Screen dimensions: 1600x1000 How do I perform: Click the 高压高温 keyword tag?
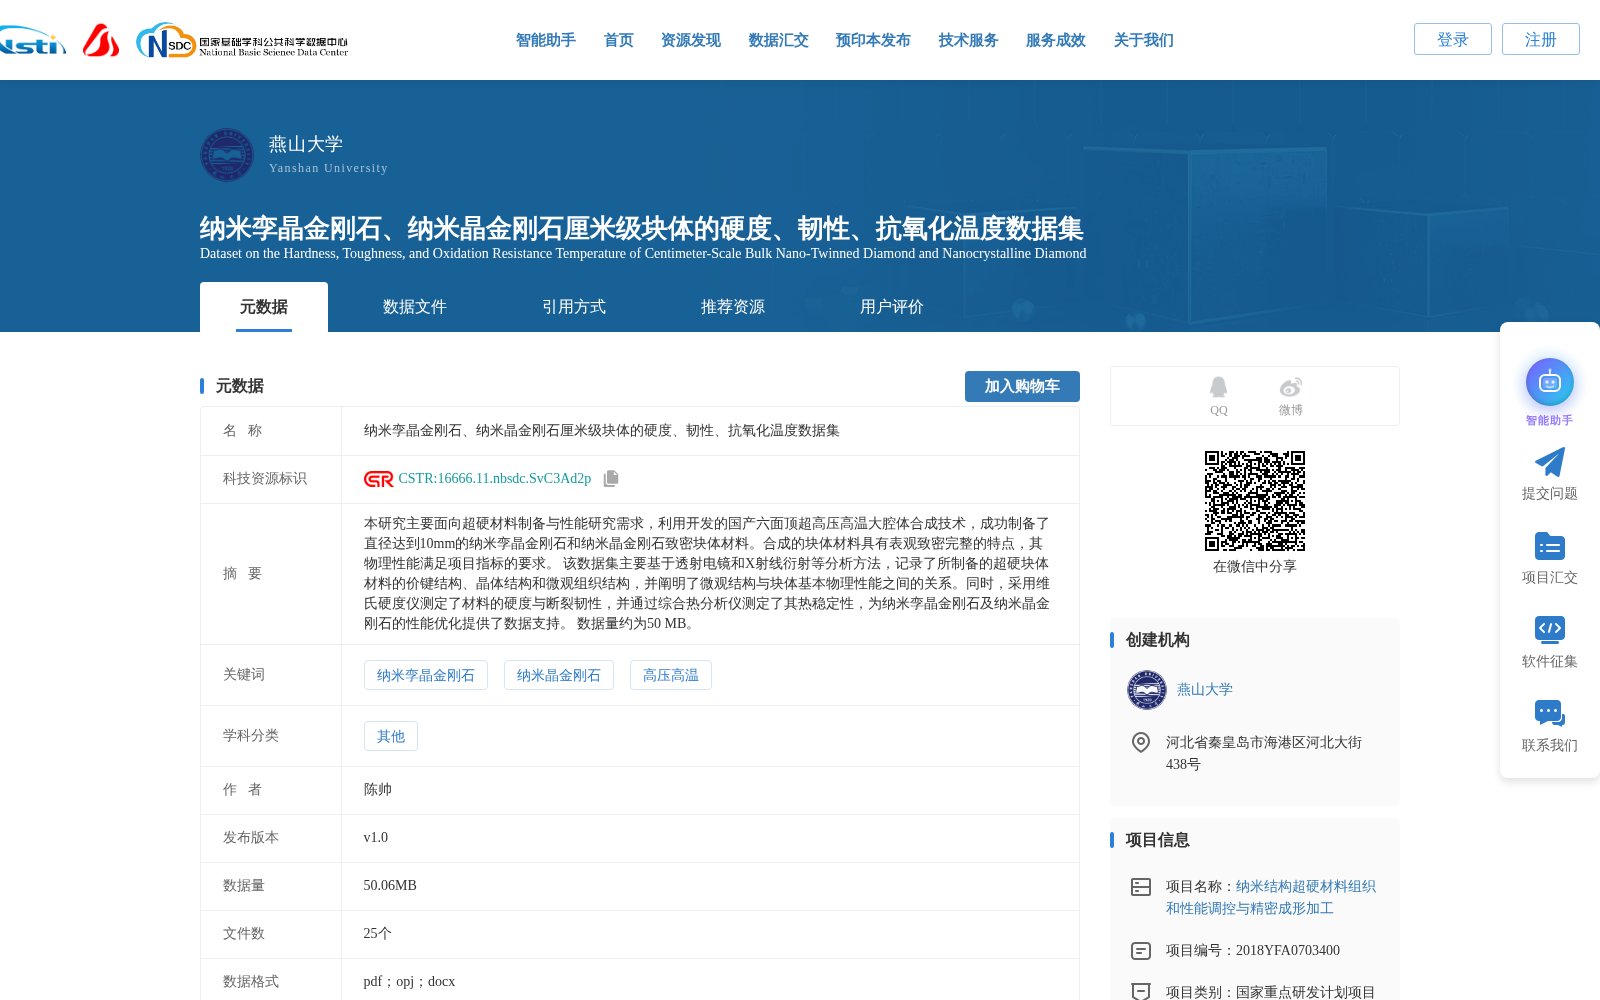[x=671, y=675]
